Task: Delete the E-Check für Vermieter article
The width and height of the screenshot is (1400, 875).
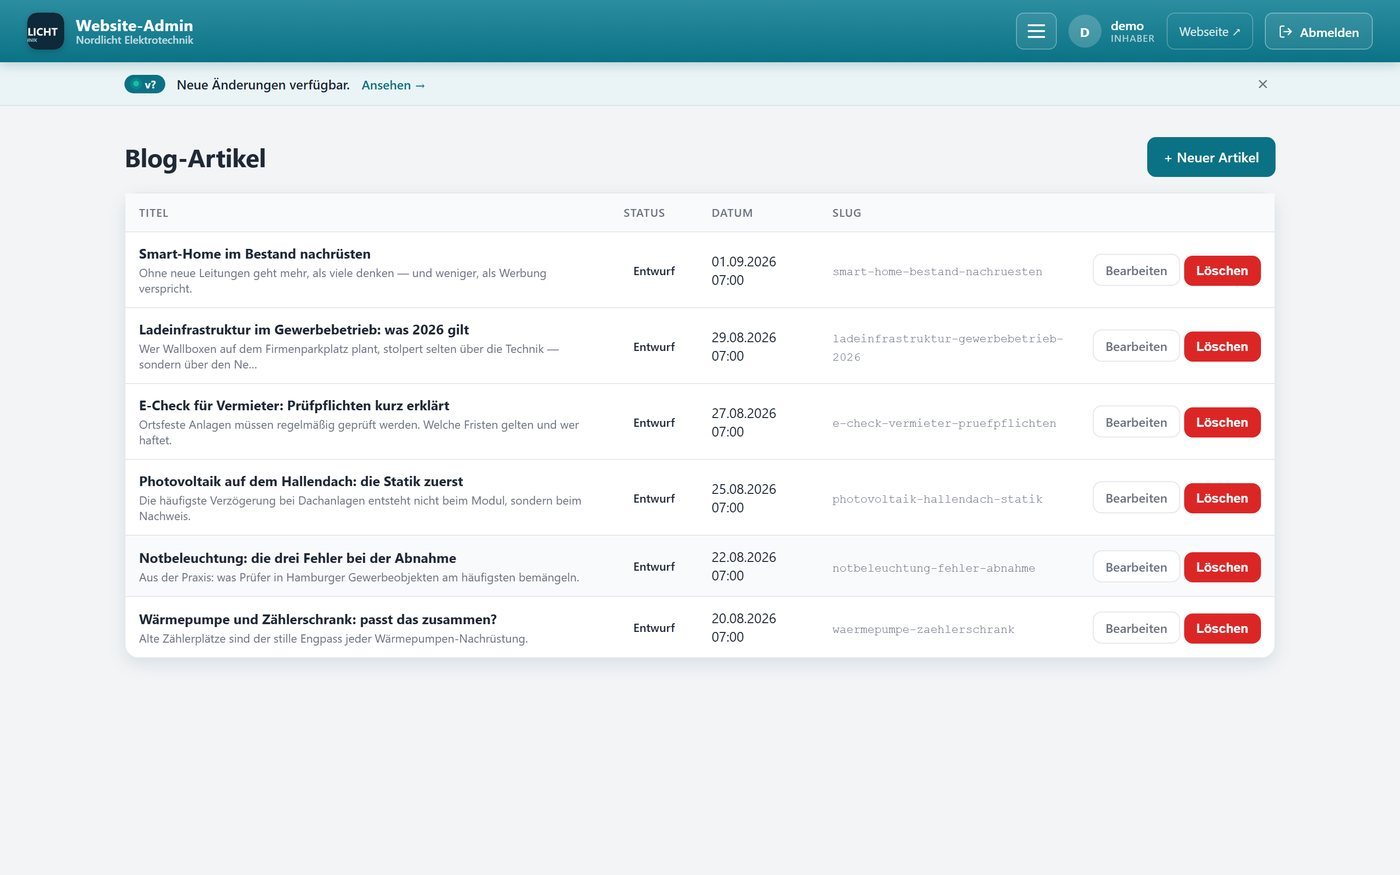Action: (x=1222, y=422)
